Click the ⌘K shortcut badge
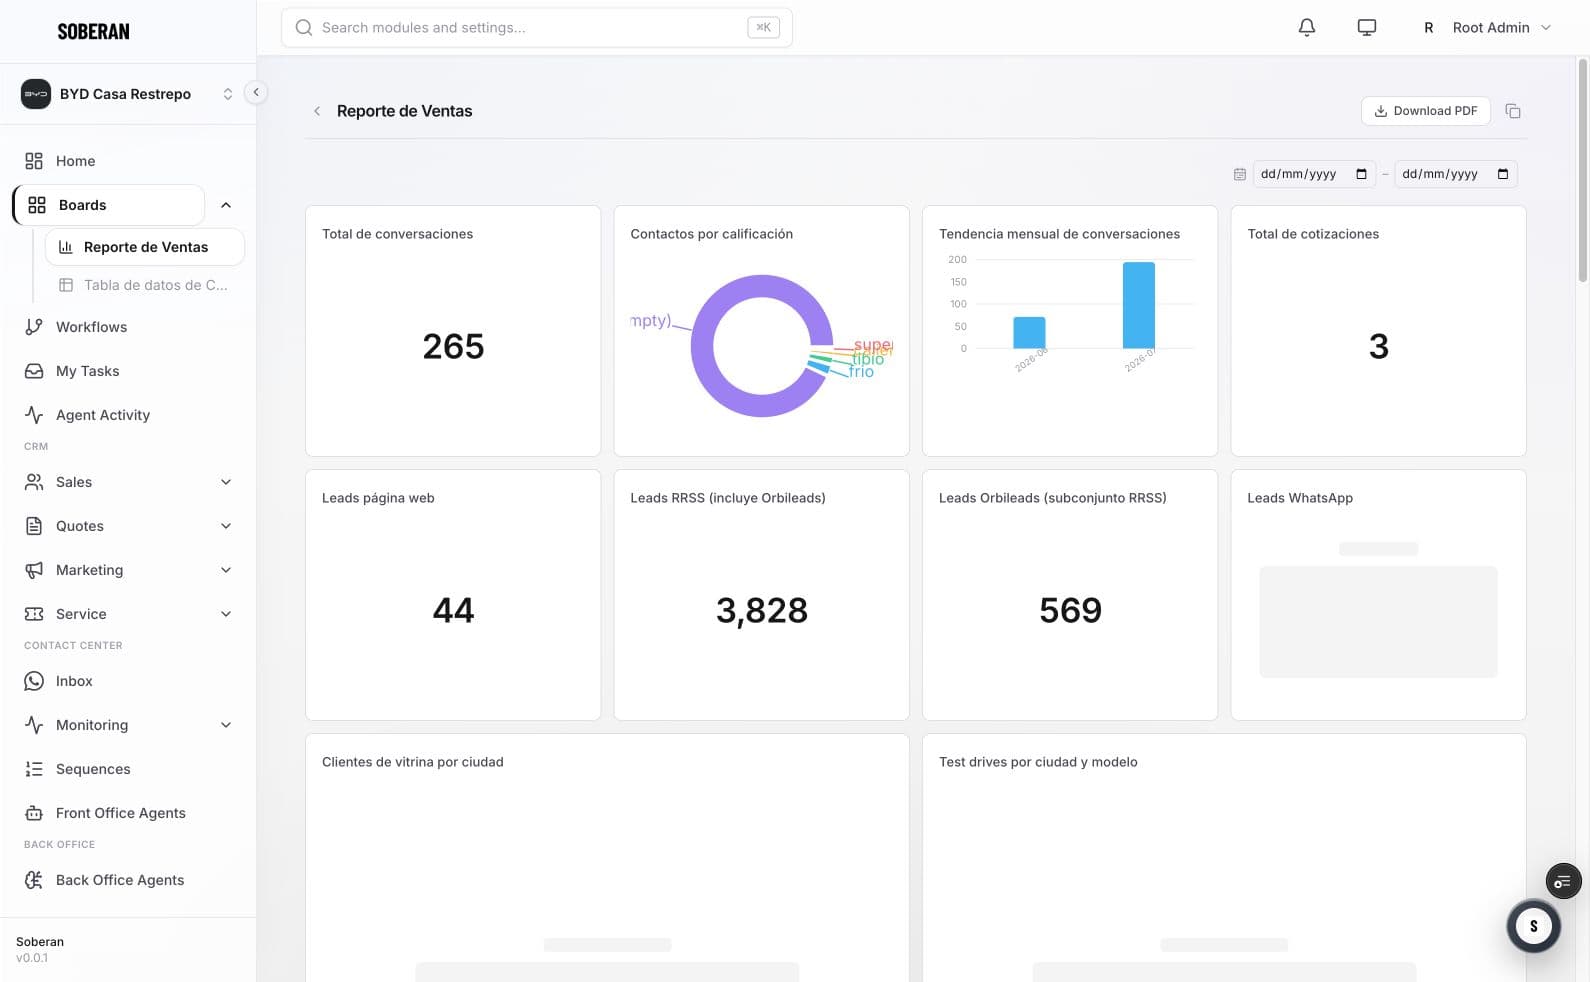The image size is (1590, 982). pos(763,28)
